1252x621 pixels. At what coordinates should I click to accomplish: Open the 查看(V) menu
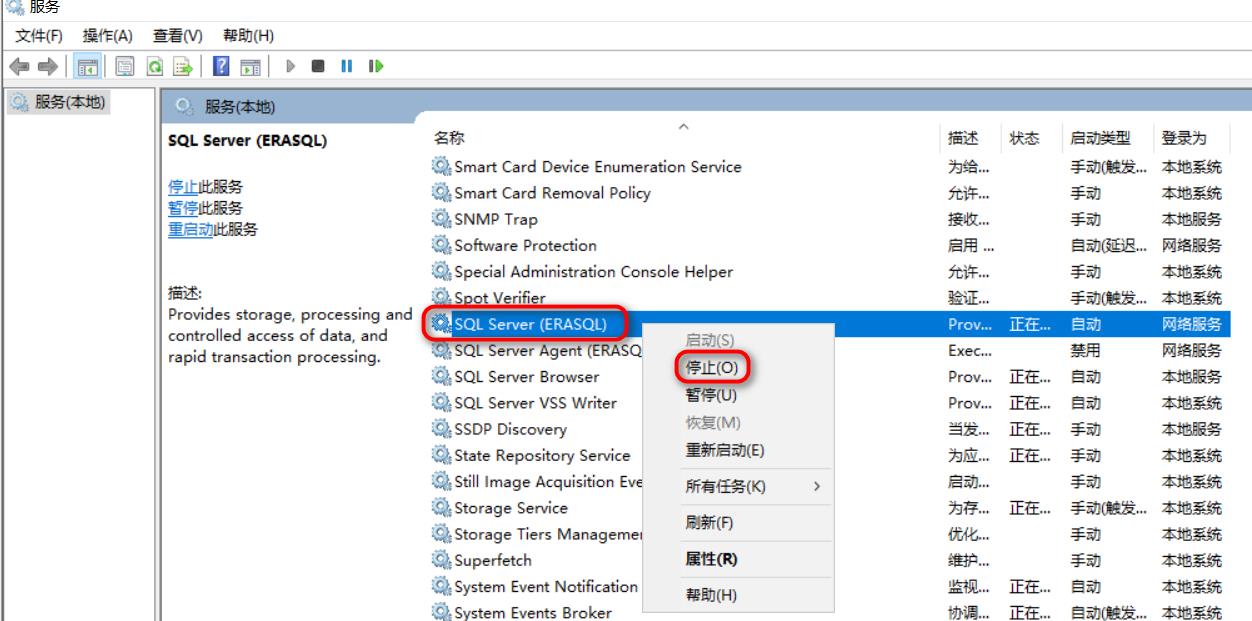pyautogui.click(x=178, y=36)
